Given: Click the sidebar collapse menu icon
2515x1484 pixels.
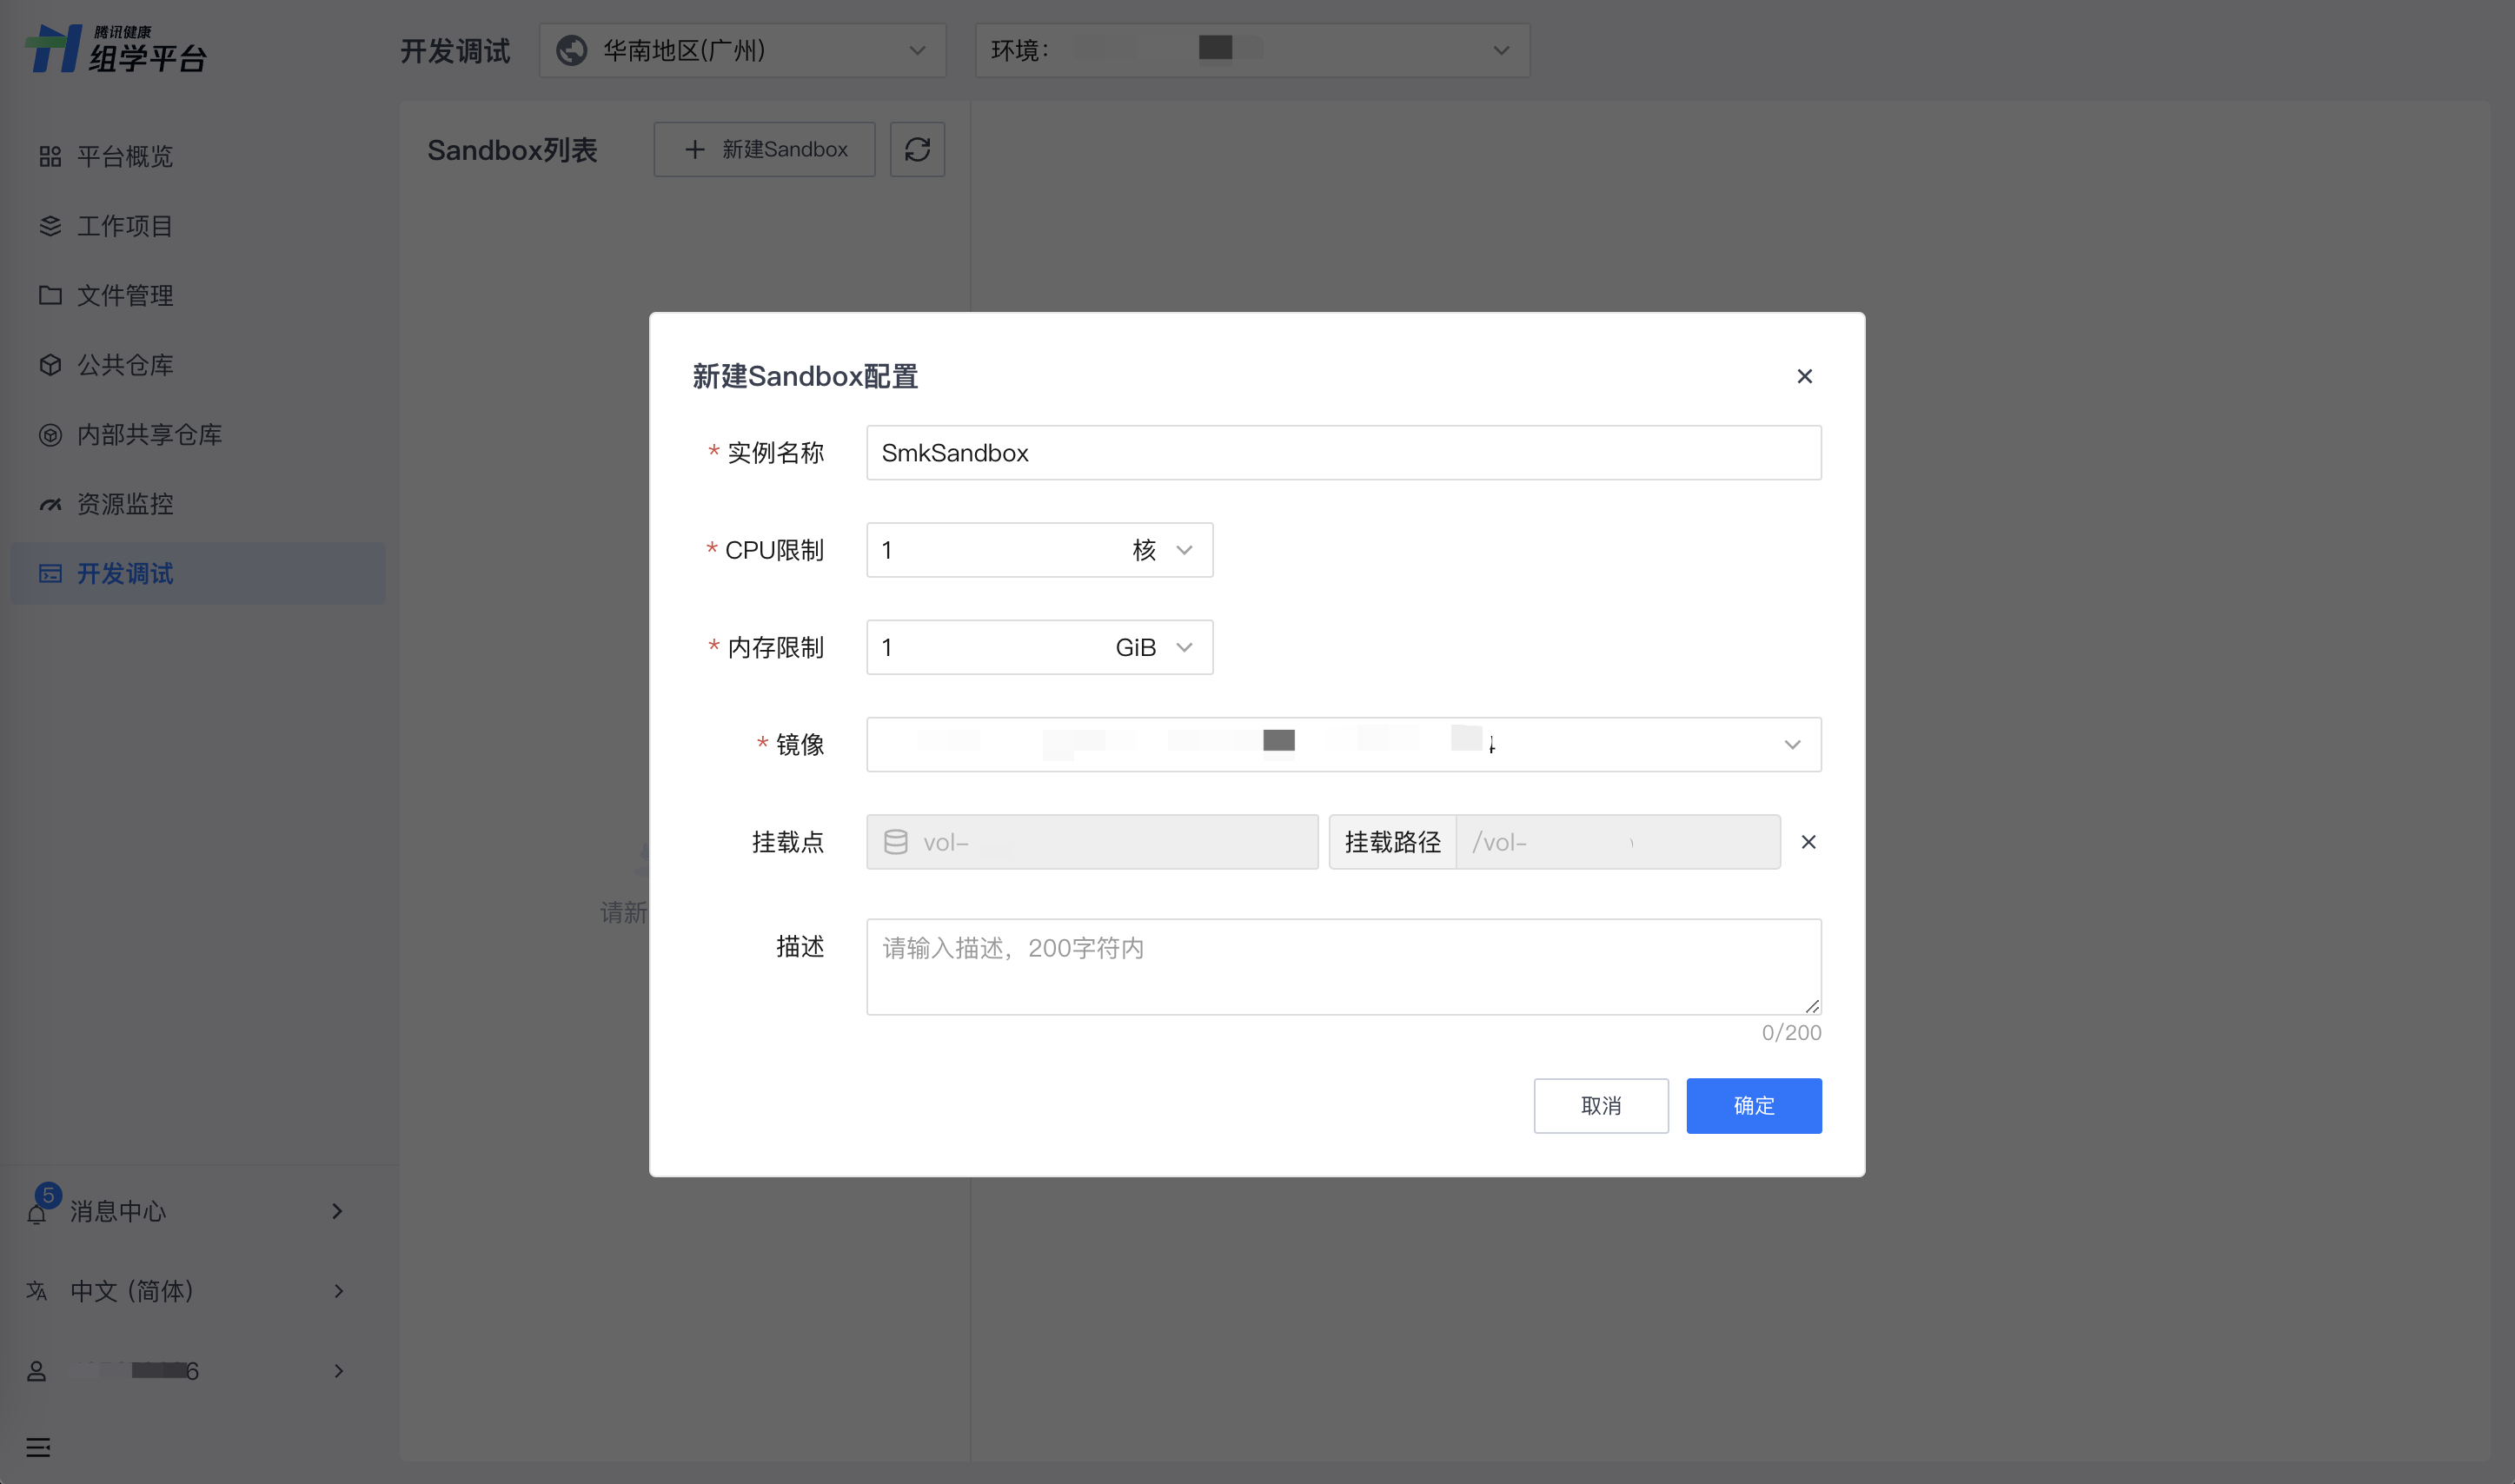Looking at the screenshot, I should pos(38,1447).
